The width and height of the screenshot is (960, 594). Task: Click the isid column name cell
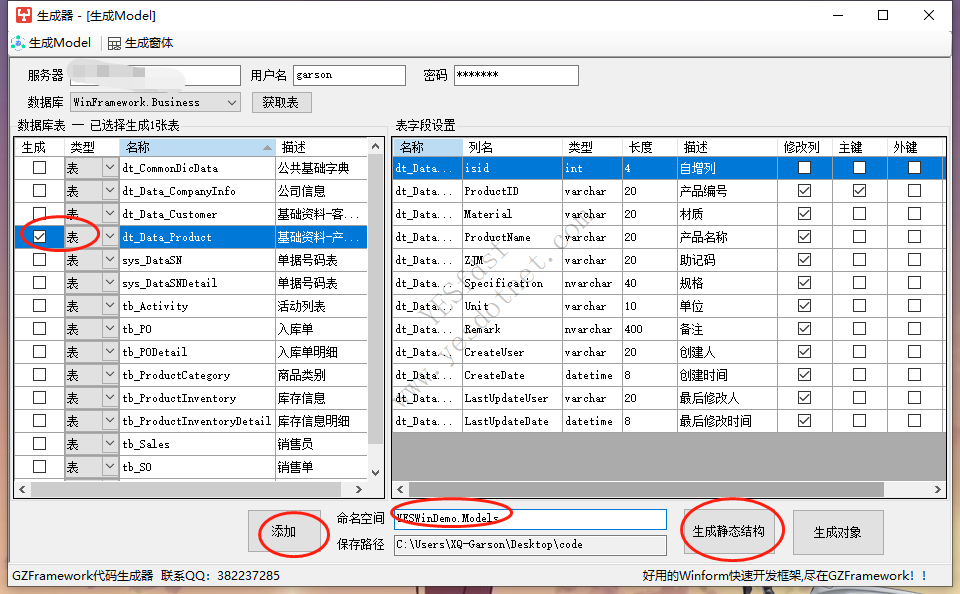(x=512, y=168)
